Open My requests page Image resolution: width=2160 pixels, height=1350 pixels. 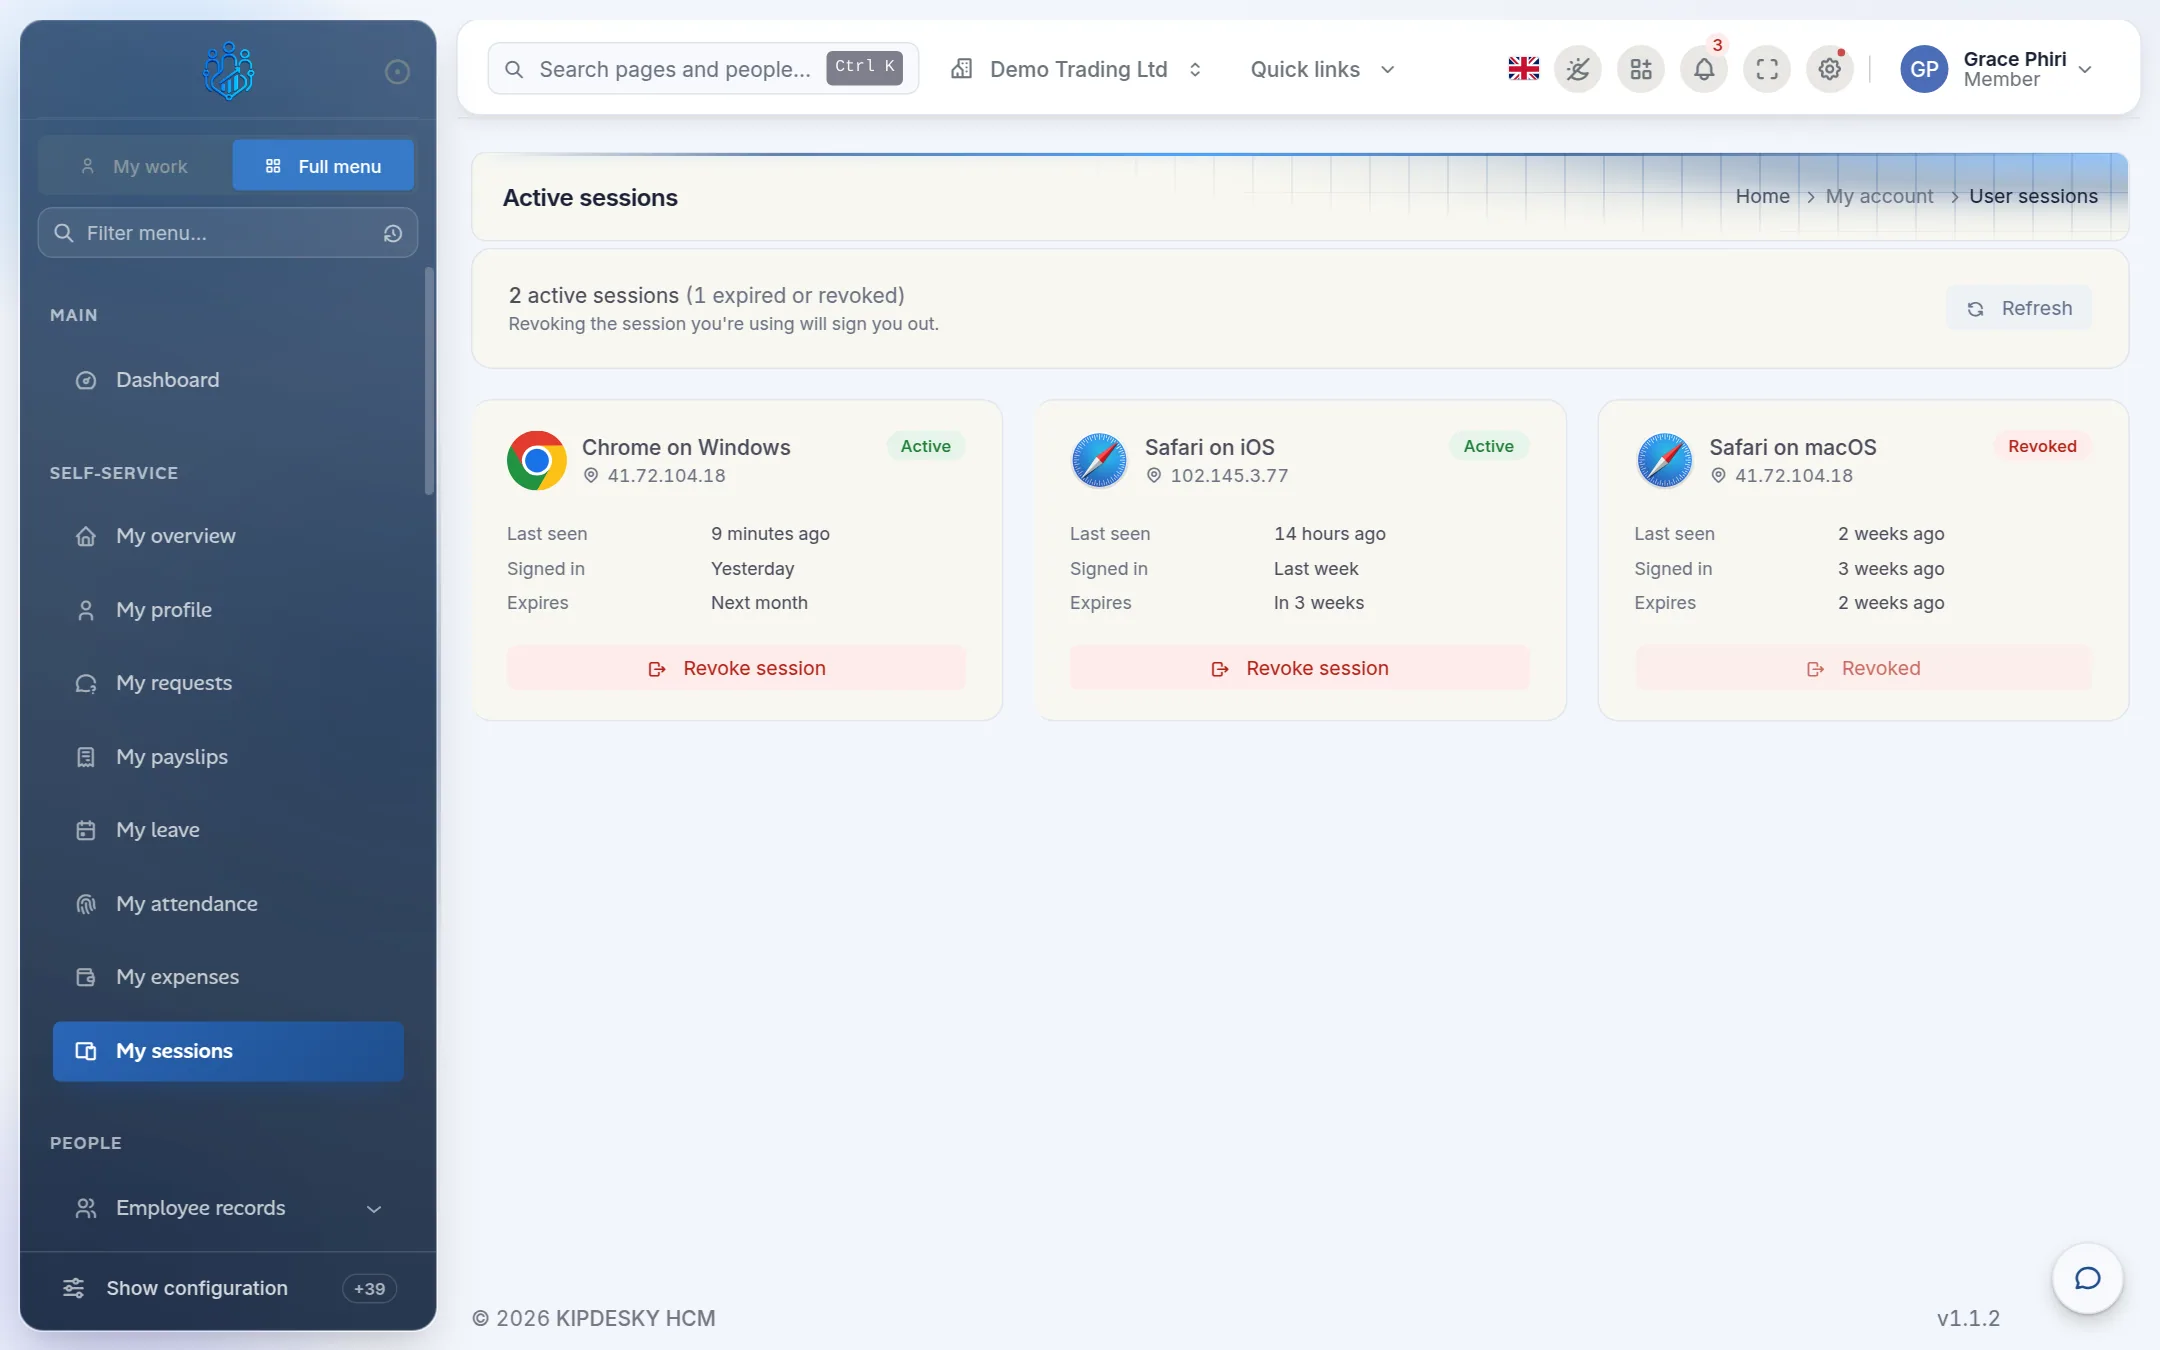228,683
